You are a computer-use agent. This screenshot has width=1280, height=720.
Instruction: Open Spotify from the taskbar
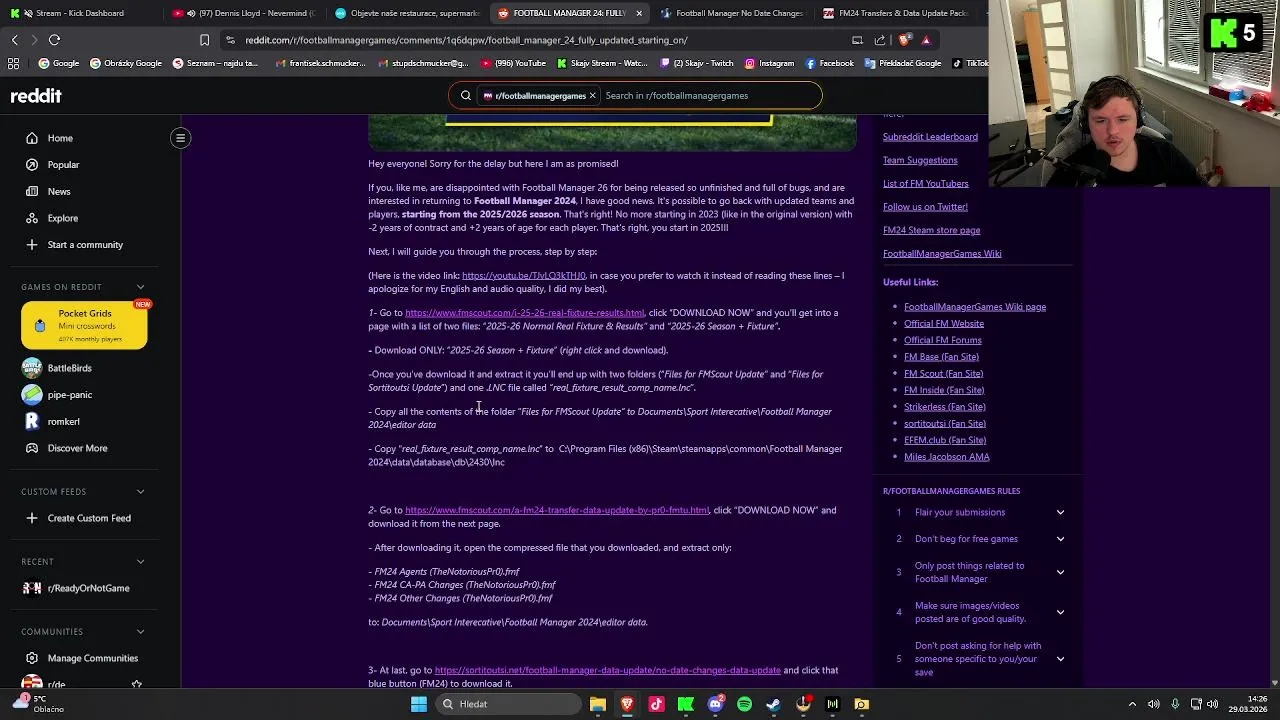coord(744,704)
